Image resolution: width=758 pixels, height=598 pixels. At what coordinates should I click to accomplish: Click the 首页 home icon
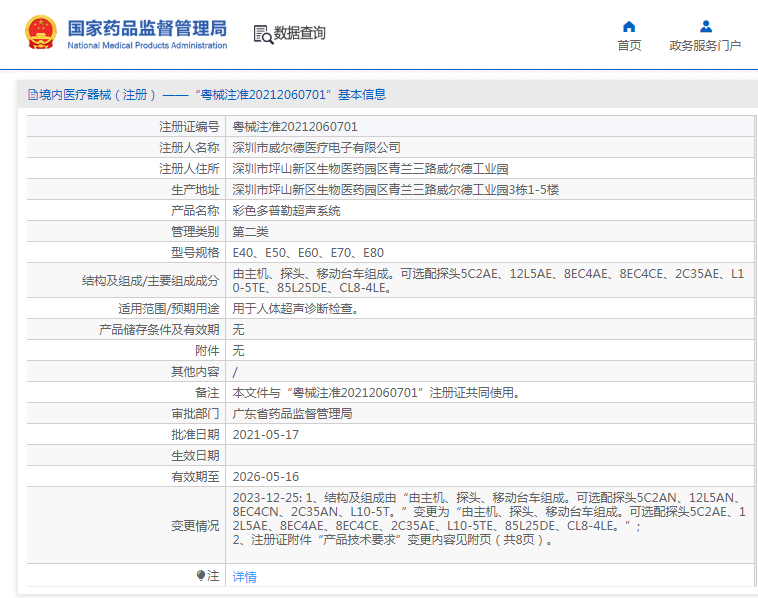coord(629,26)
